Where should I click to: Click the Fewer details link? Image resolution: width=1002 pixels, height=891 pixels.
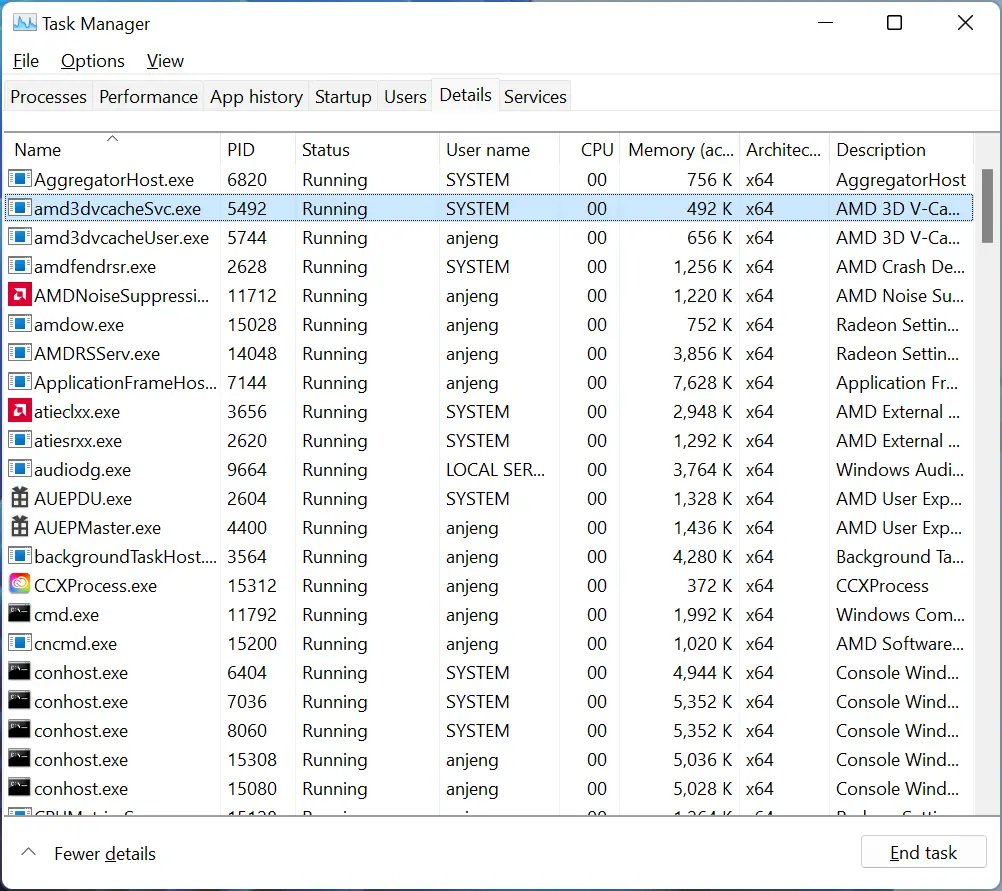click(105, 854)
